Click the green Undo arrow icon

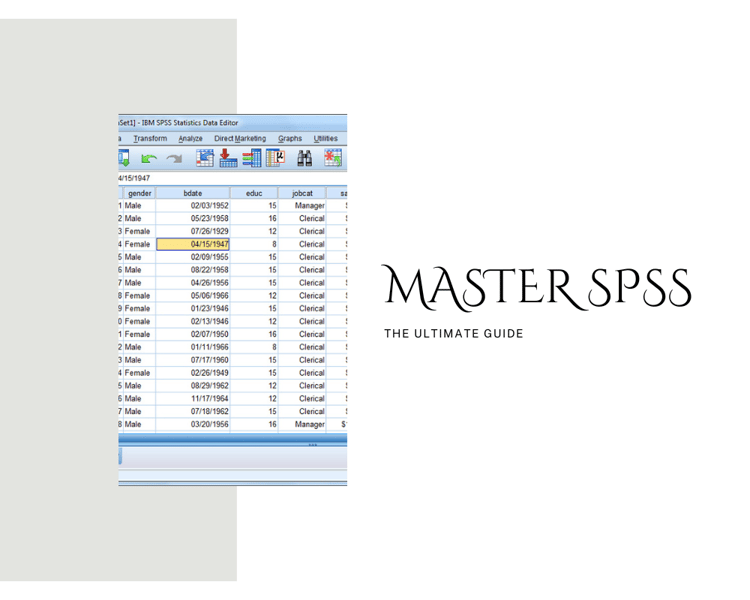(149, 158)
